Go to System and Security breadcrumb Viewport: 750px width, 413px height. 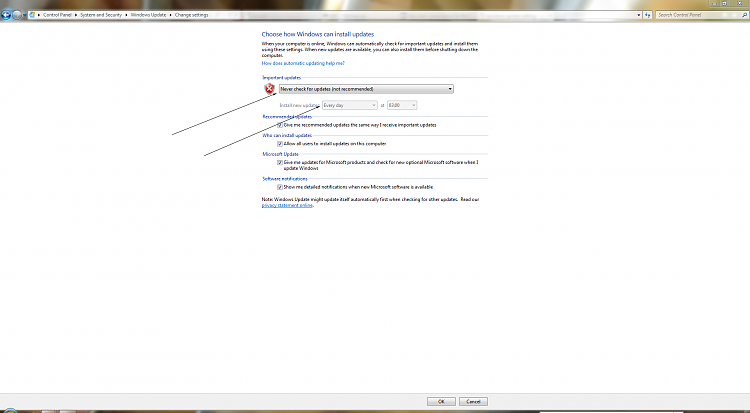[101, 15]
